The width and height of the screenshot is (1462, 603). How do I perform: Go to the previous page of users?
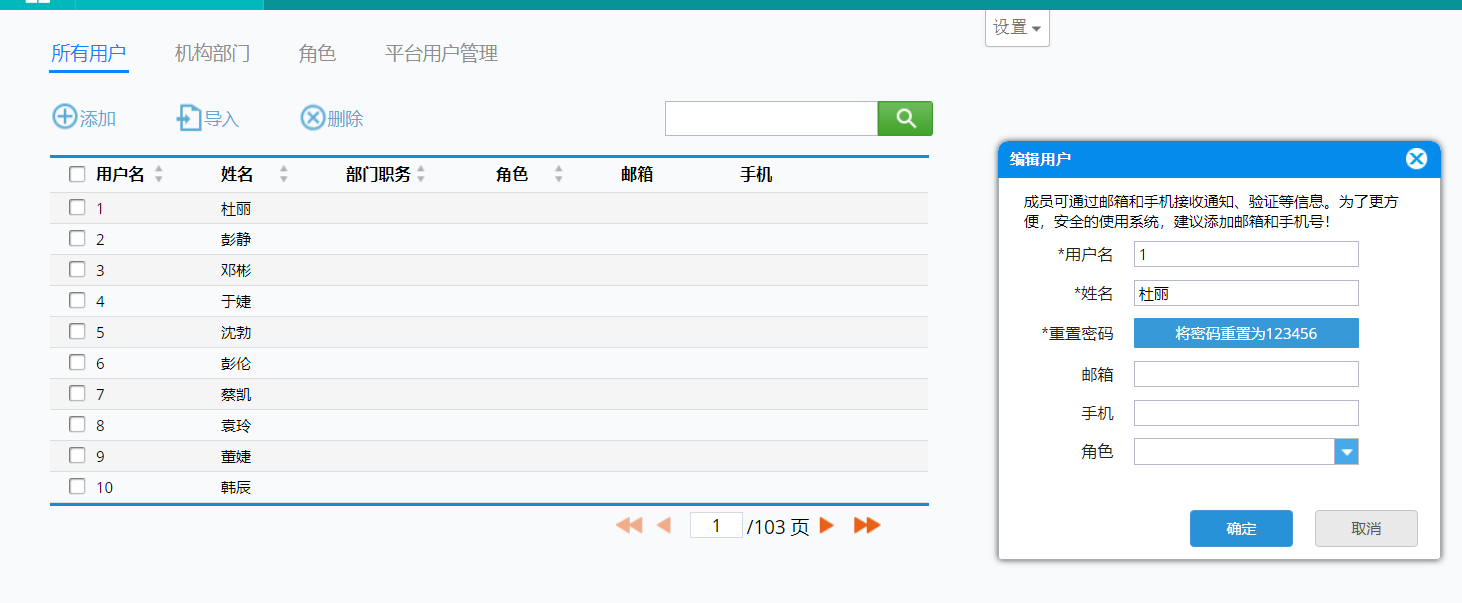pos(663,526)
